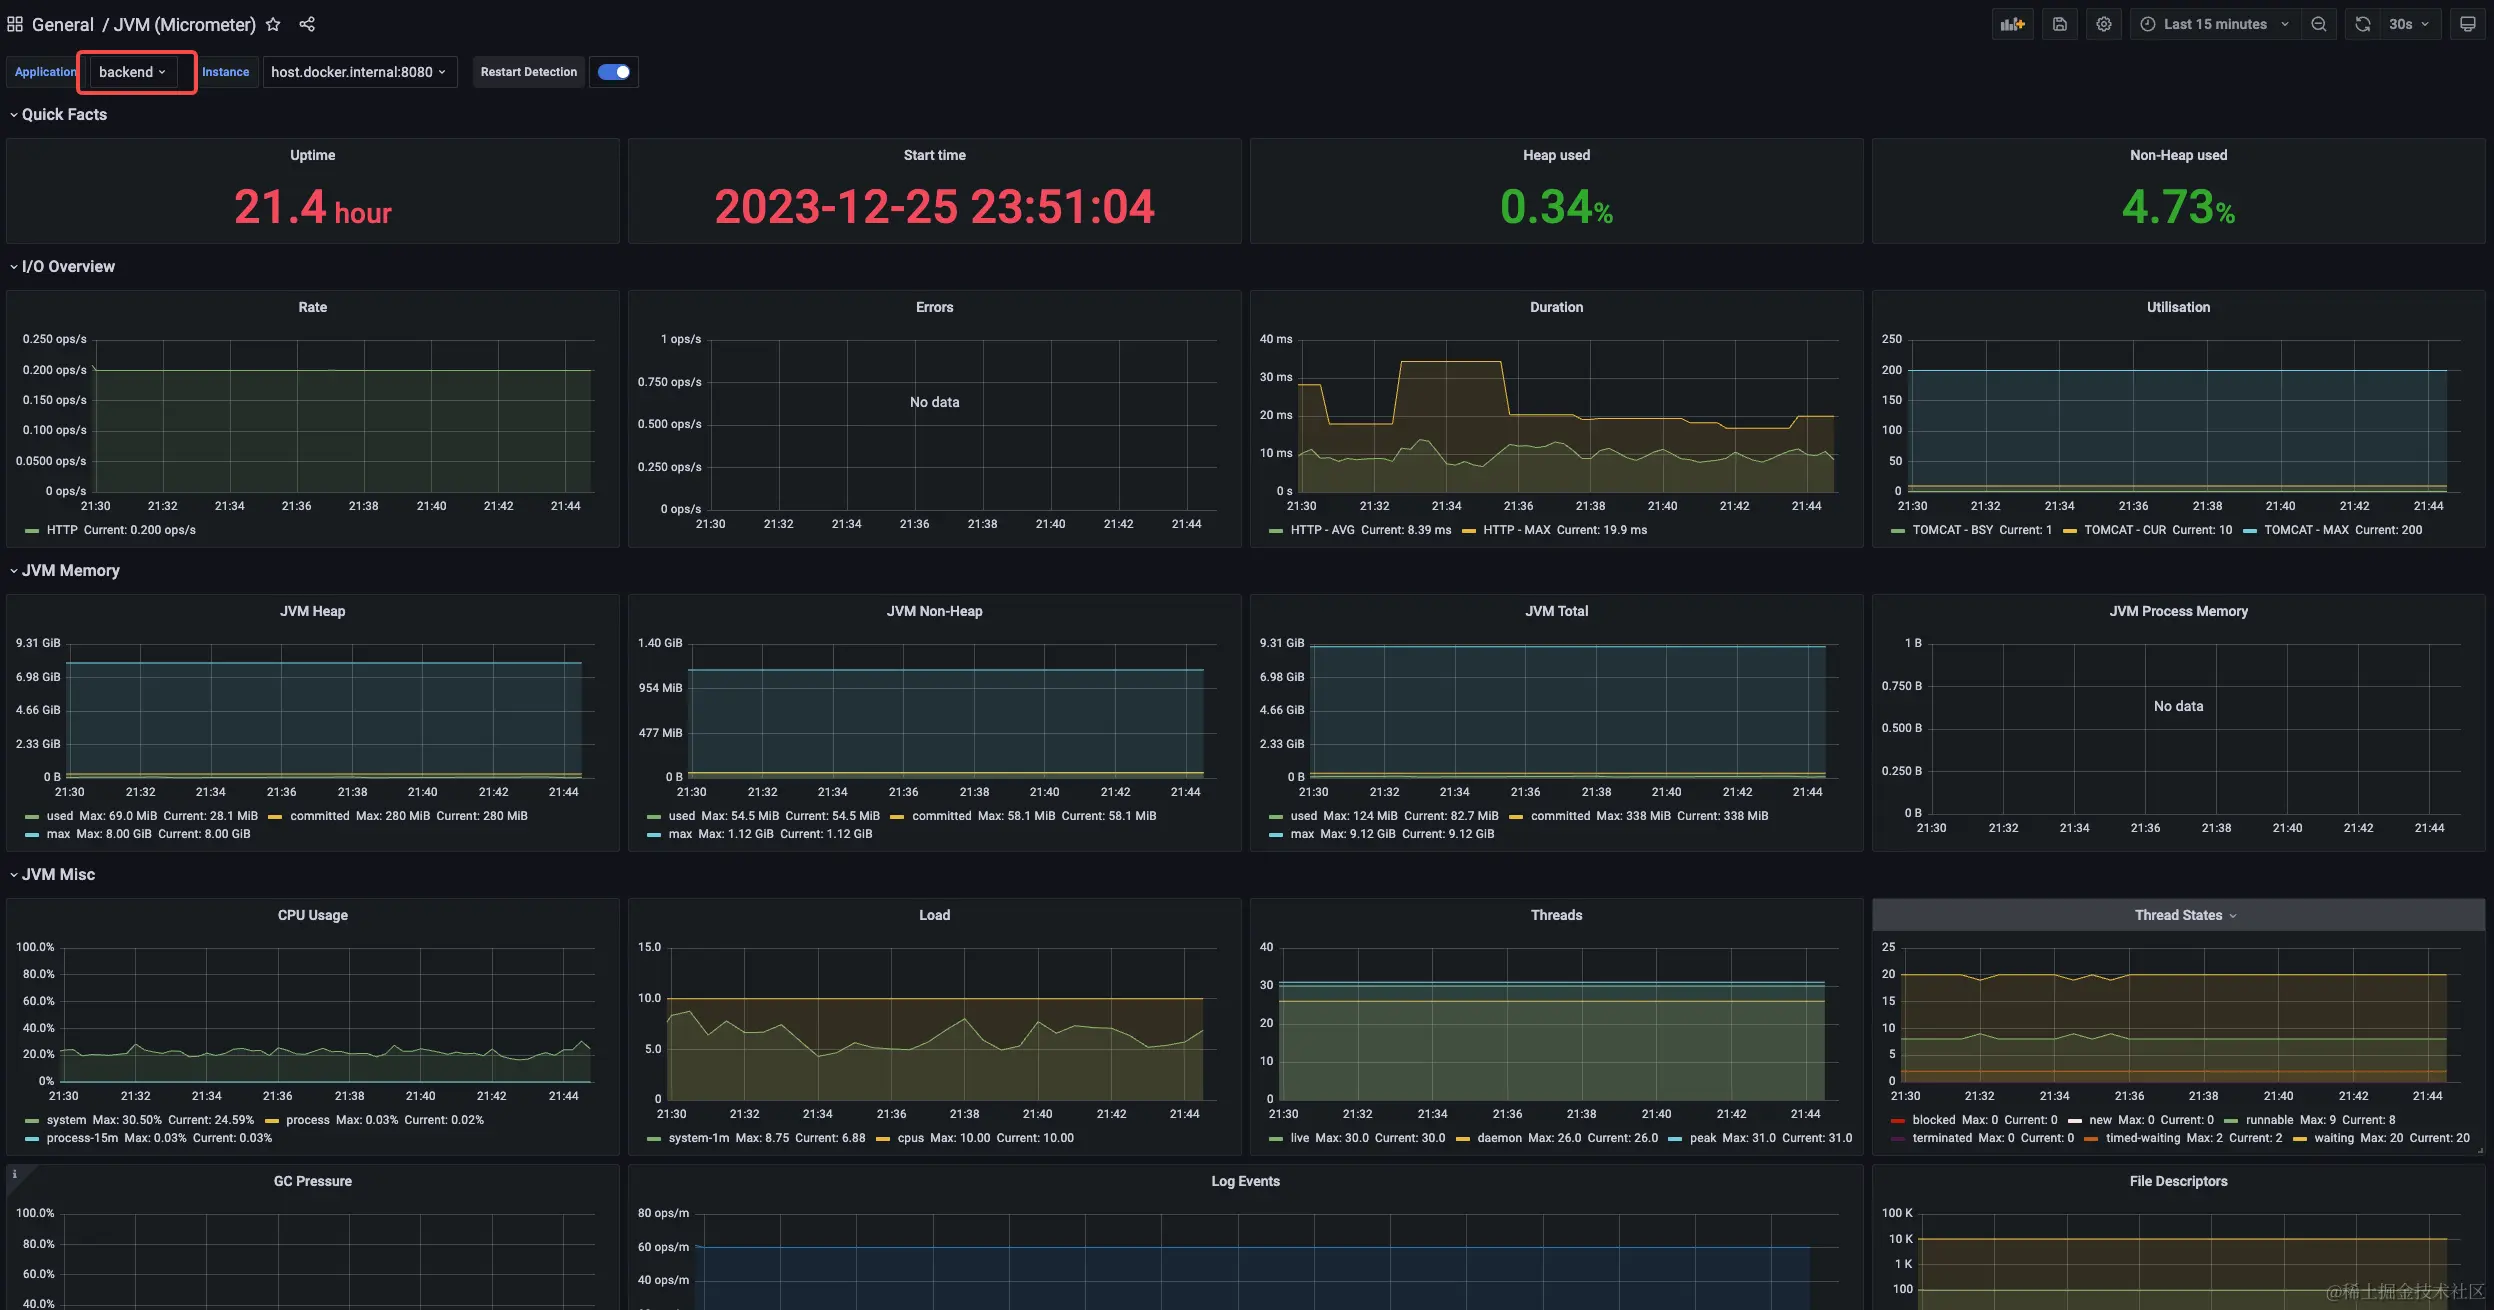2494x1310 pixels.
Task: Open the backend Application dropdown
Action: [x=132, y=72]
